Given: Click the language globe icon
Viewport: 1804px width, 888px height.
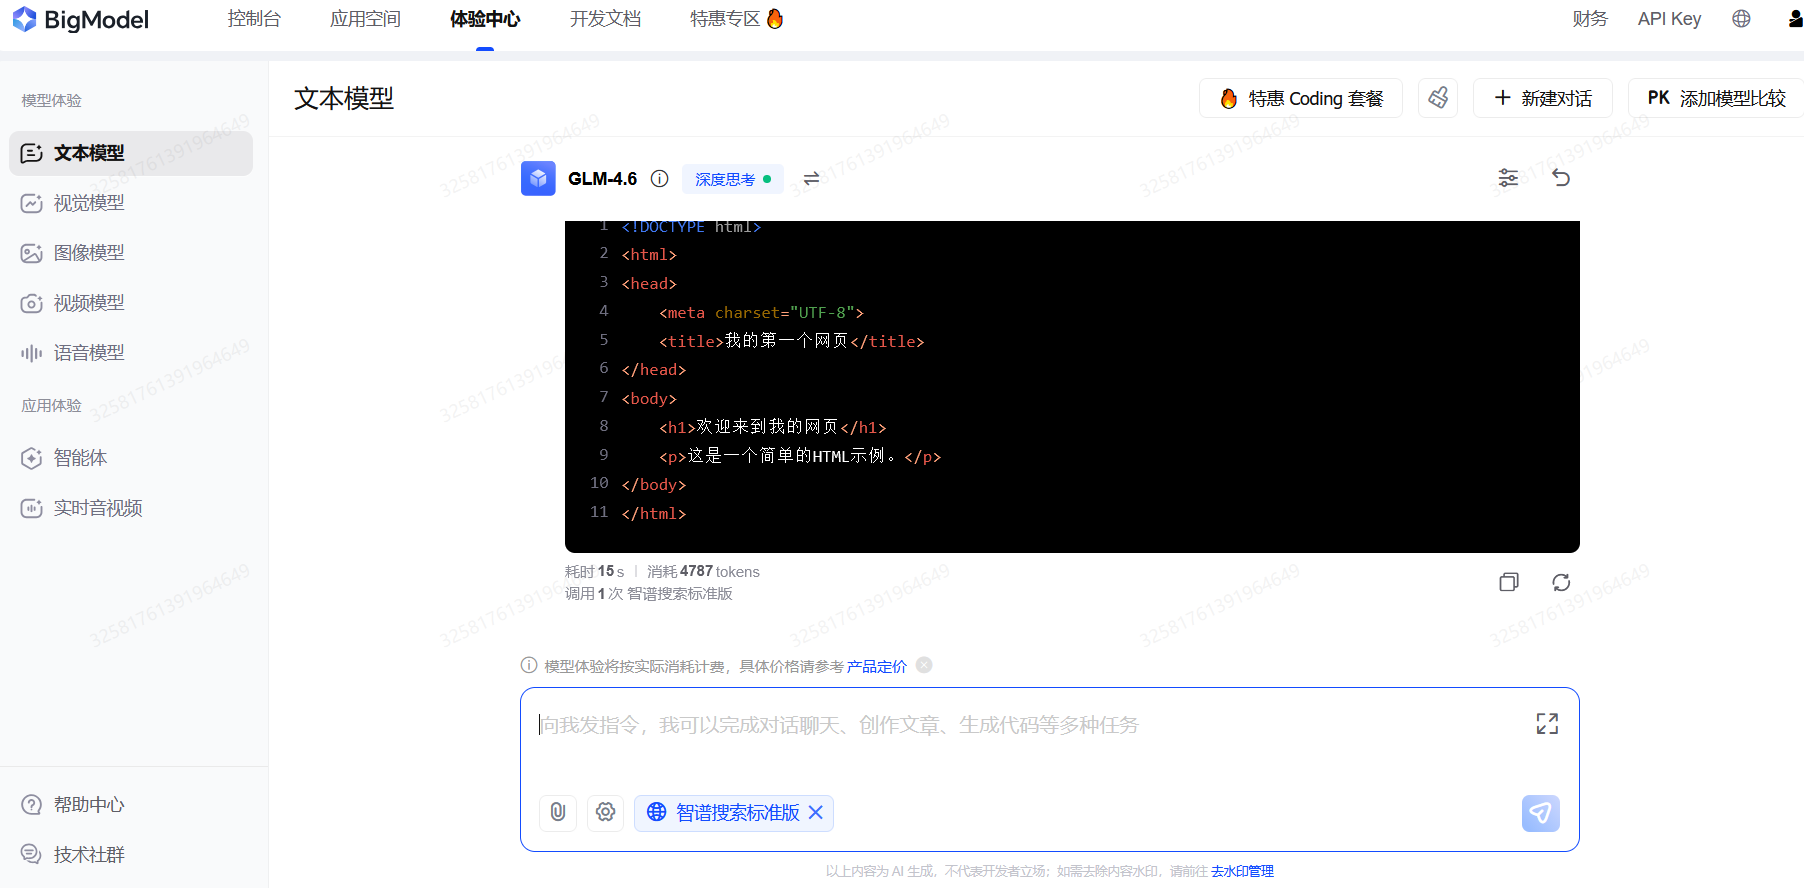Looking at the screenshot, I should tap(1741, 19).
